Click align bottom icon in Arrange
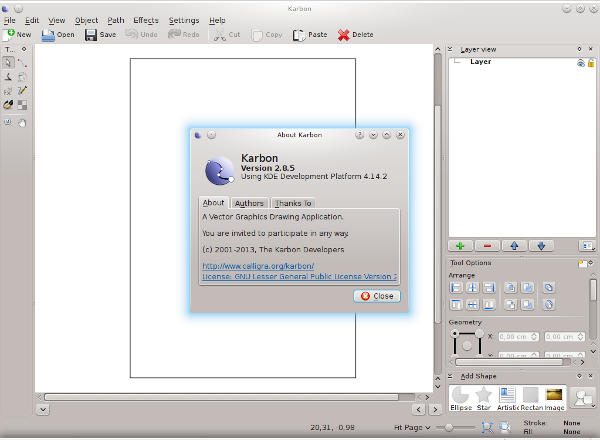 [489, 305]
